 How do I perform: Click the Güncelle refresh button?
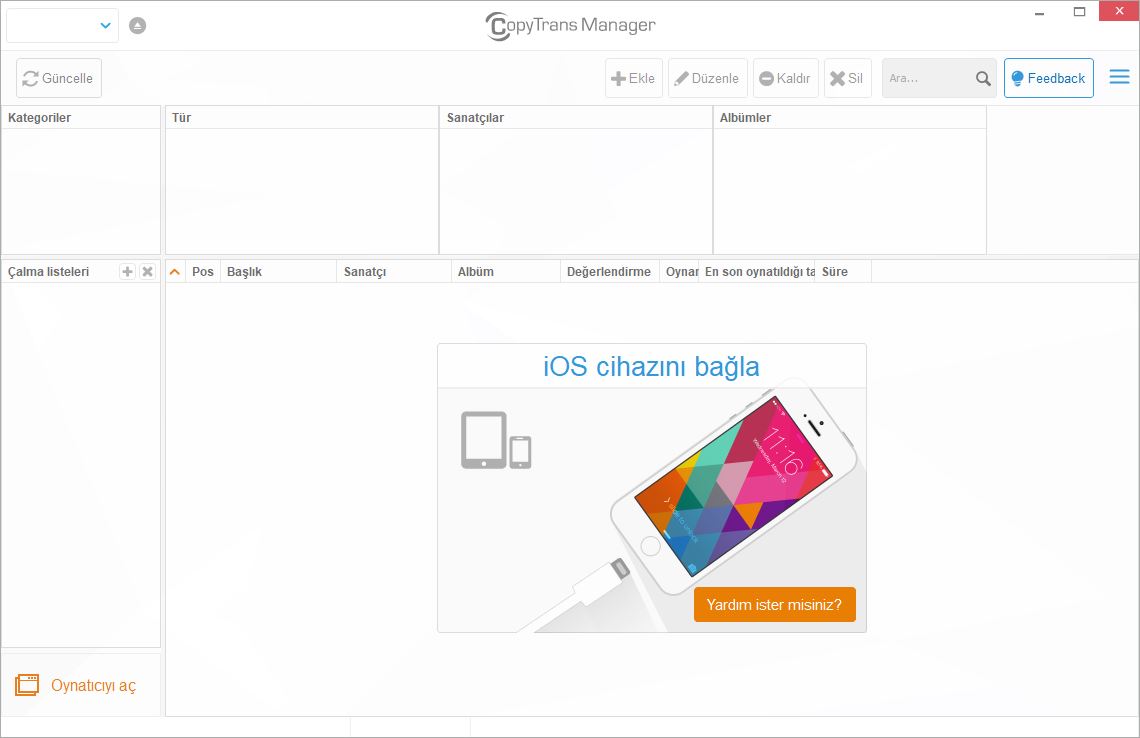click(59, 78)
